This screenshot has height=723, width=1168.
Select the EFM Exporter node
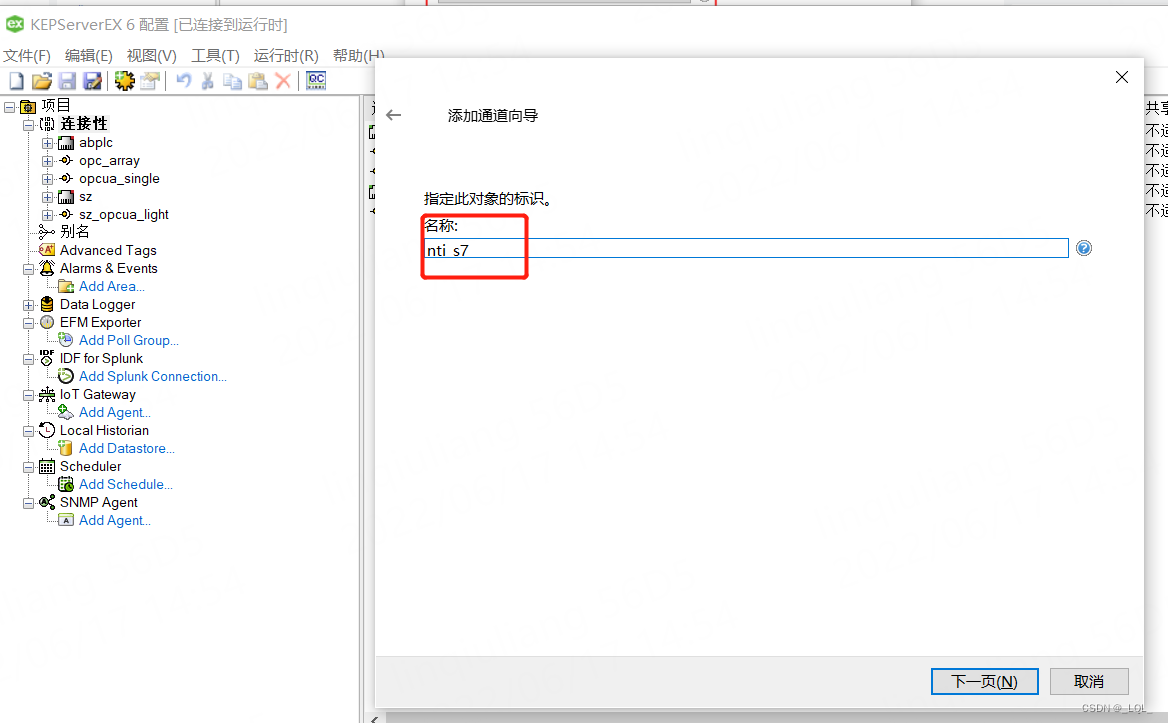pyautogui.click(x=101, y=322)
